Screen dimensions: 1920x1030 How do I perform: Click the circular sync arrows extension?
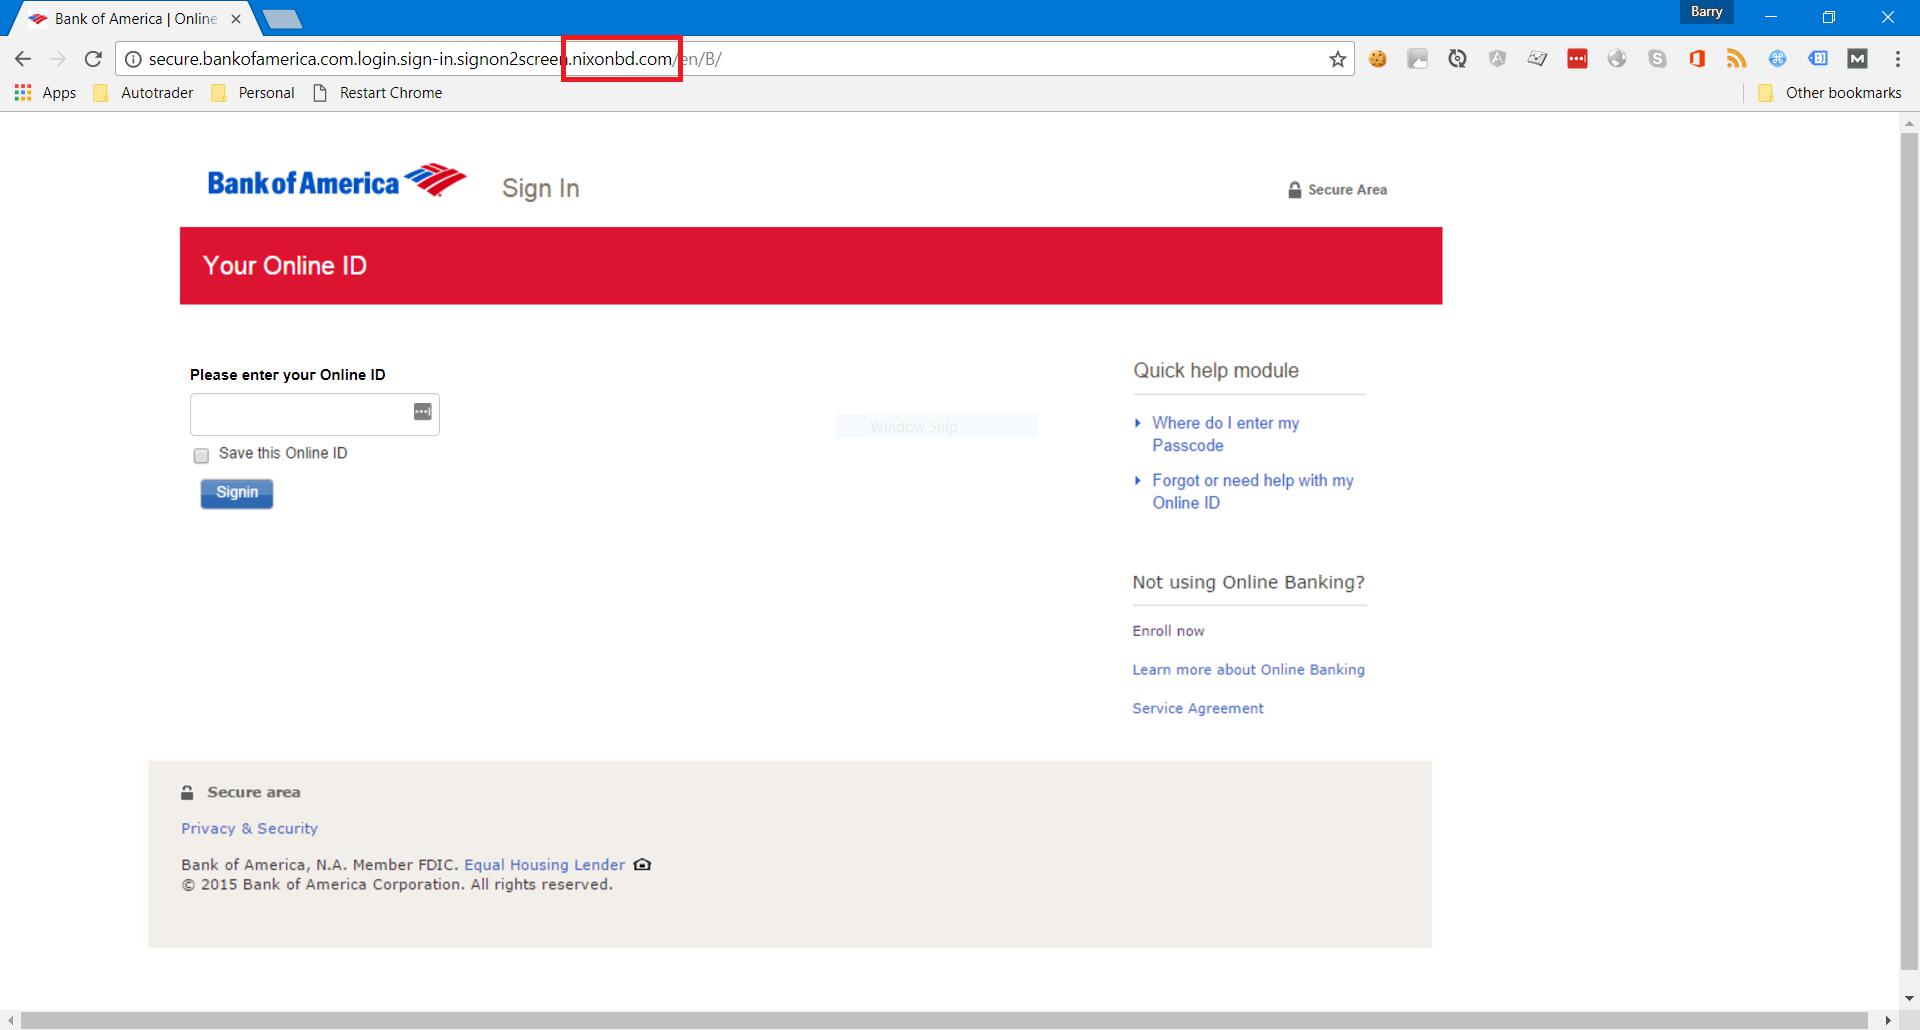1457,59
